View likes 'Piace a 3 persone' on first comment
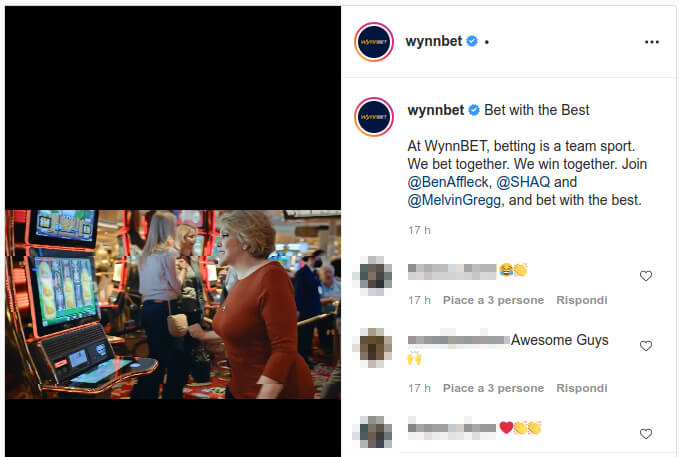679x457 pixels. click(x=493, y=300)
